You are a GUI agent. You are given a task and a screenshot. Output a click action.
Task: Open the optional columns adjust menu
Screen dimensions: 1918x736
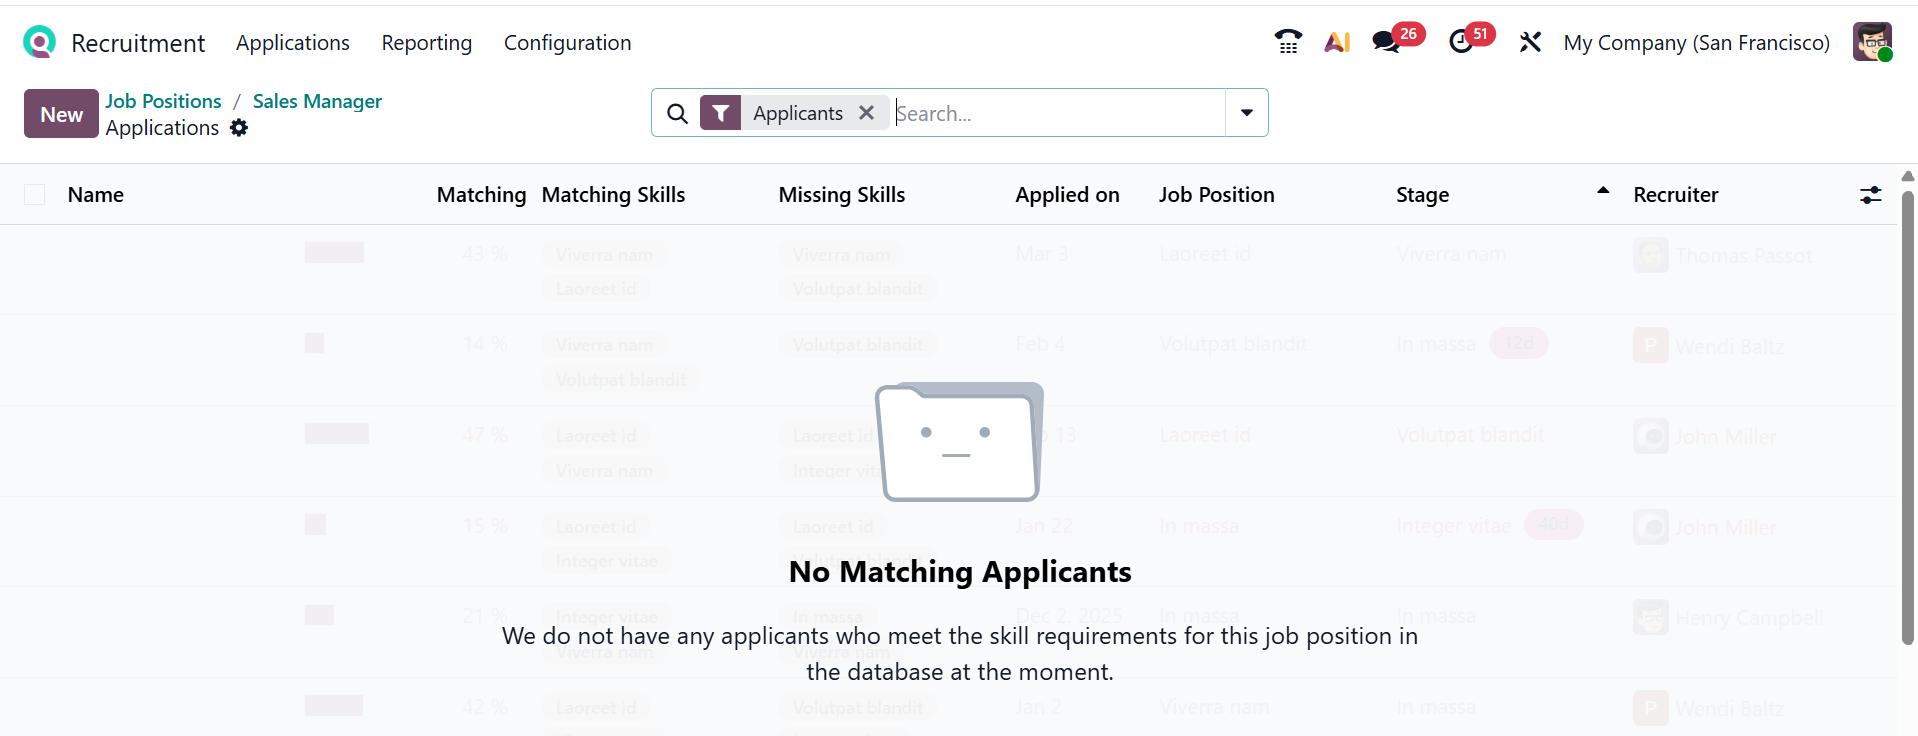pos(1870,195)
